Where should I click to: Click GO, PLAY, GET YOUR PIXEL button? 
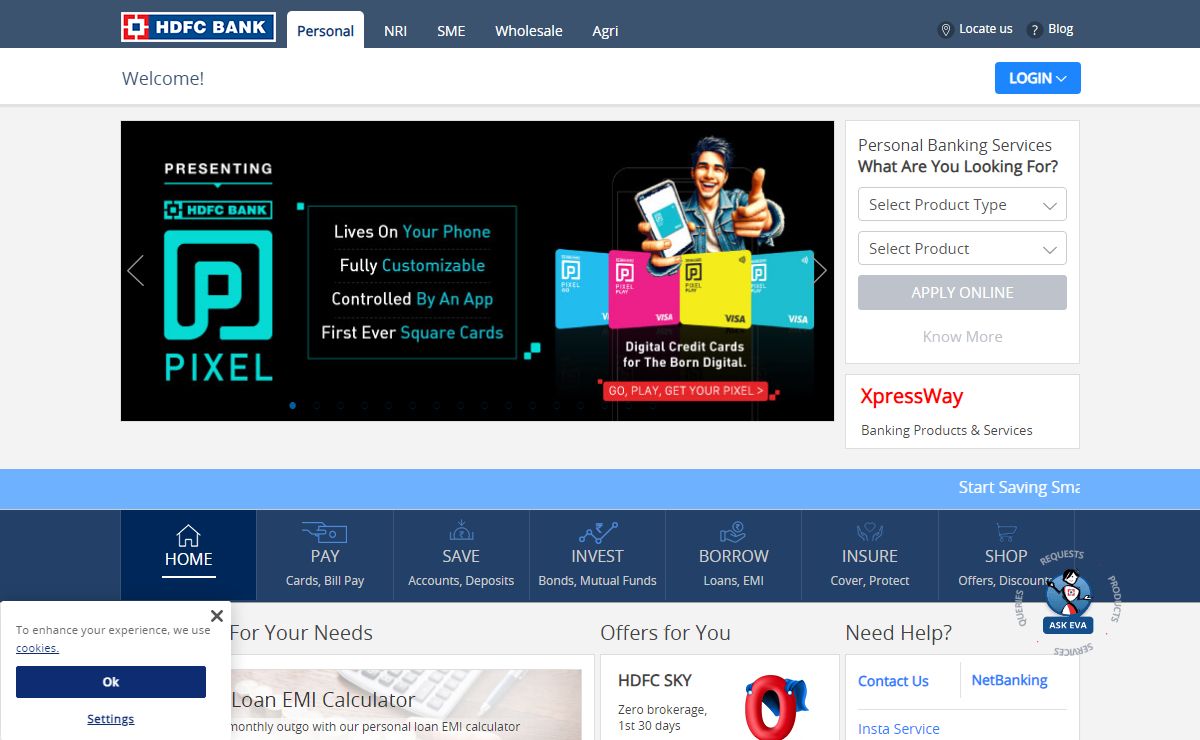(x=685, y=391)
